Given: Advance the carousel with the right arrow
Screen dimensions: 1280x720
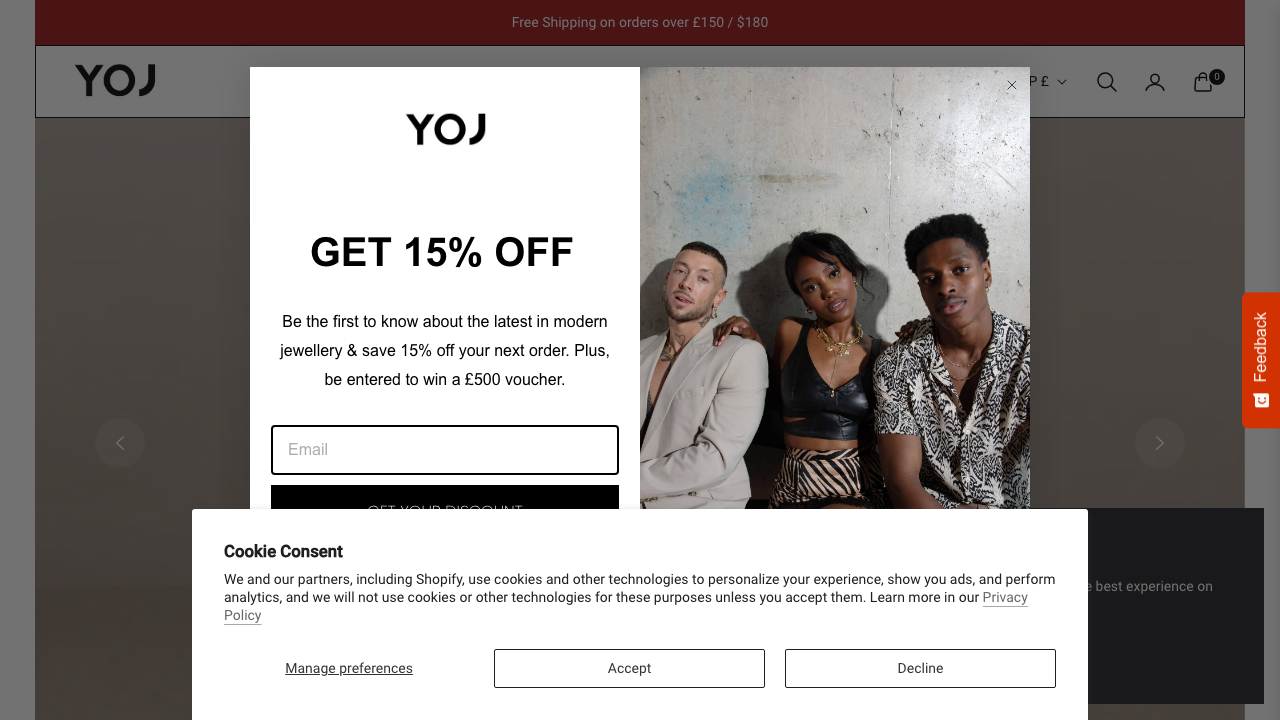Looking at the screenshot, I should point(1160,443).
